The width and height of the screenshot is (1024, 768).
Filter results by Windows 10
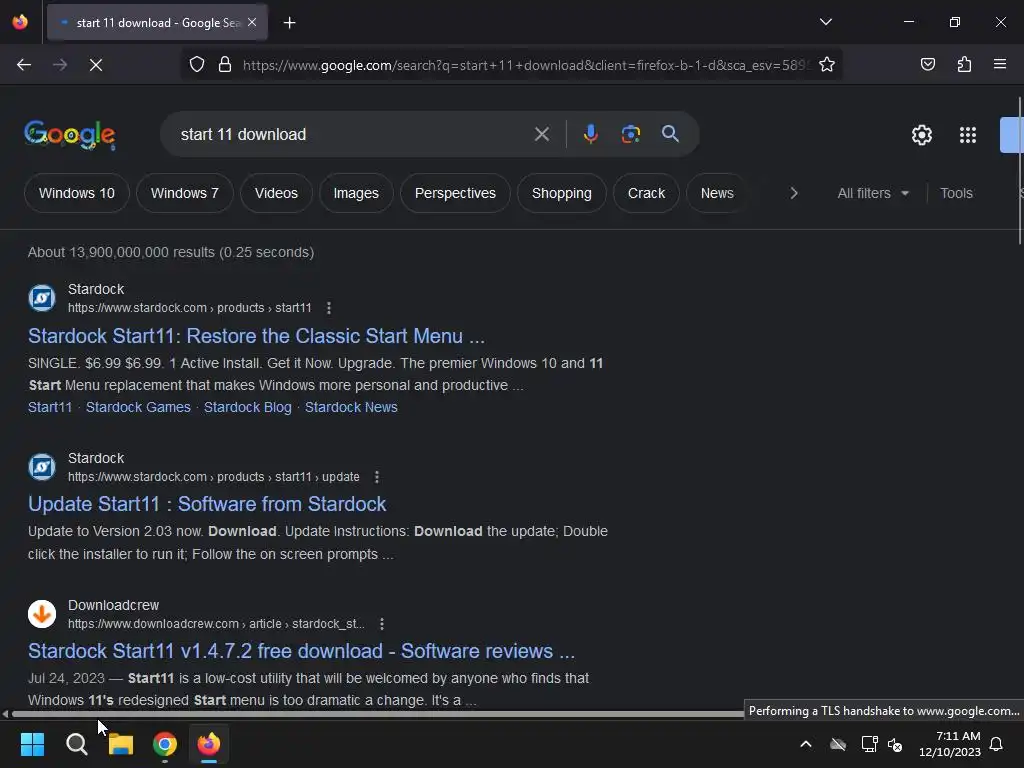pos(76,193)
